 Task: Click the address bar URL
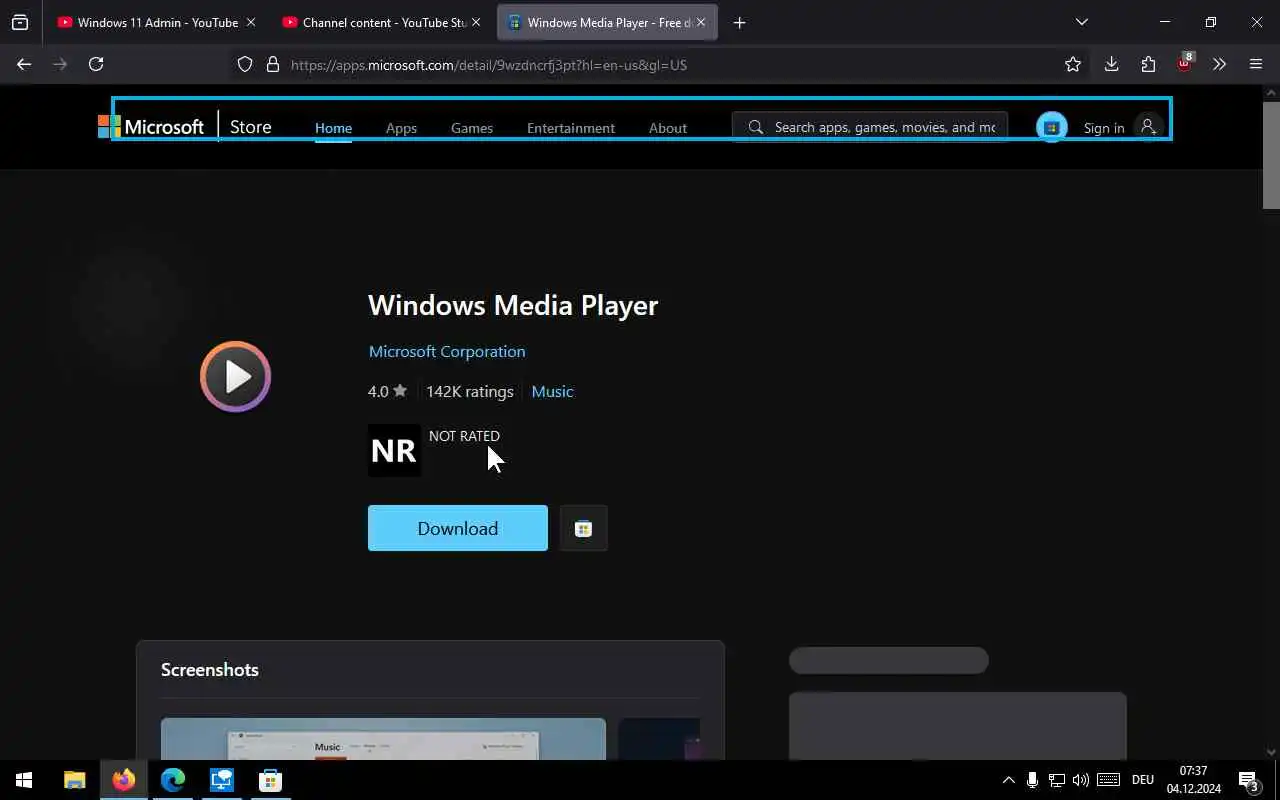[x=489, y=65]
